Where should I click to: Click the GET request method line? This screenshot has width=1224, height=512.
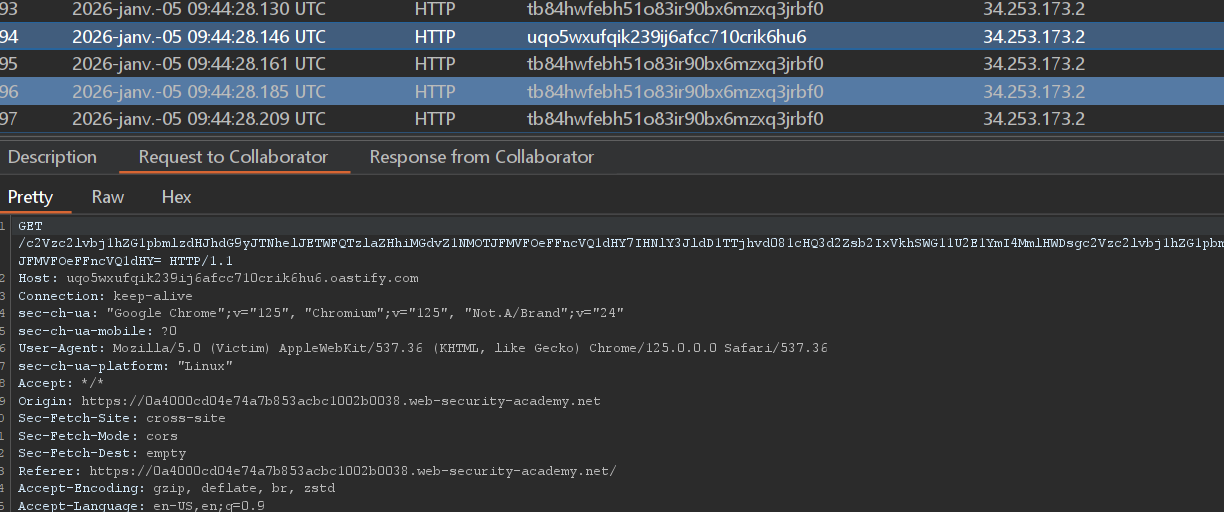click(30, 227)
